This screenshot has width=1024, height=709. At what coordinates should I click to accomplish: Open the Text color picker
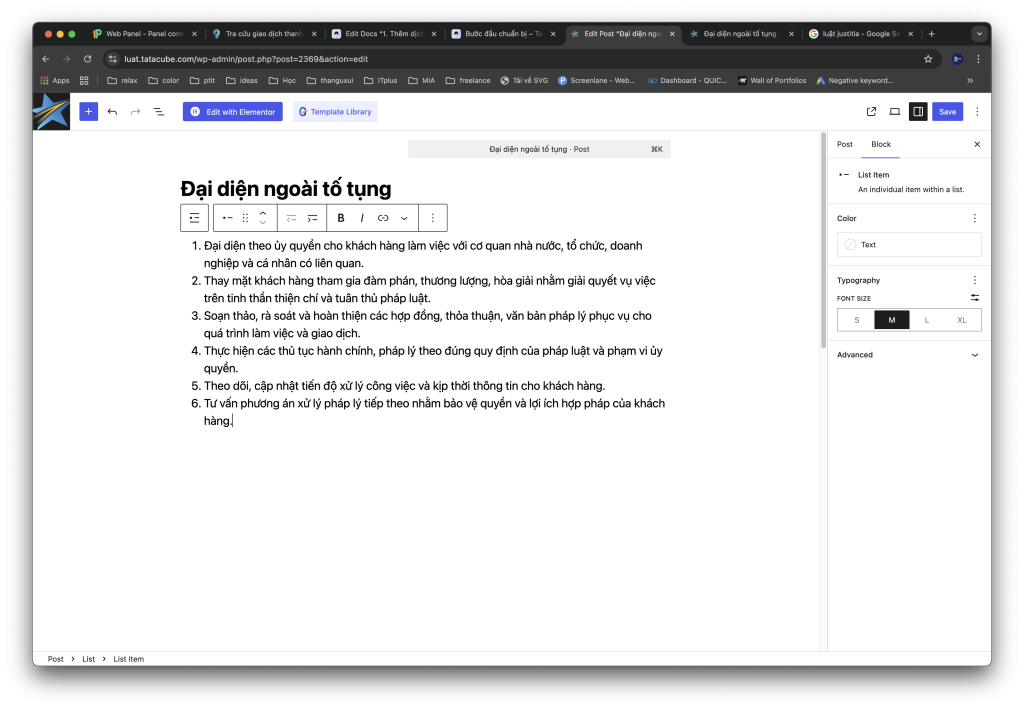tap(909, 244)
